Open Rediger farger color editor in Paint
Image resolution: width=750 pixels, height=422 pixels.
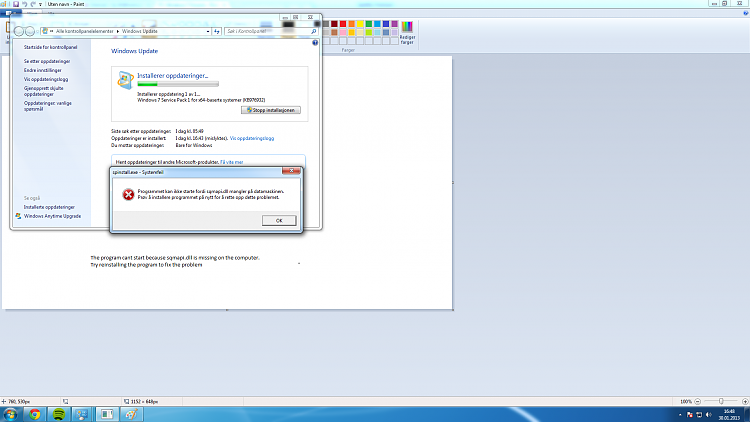407,33
